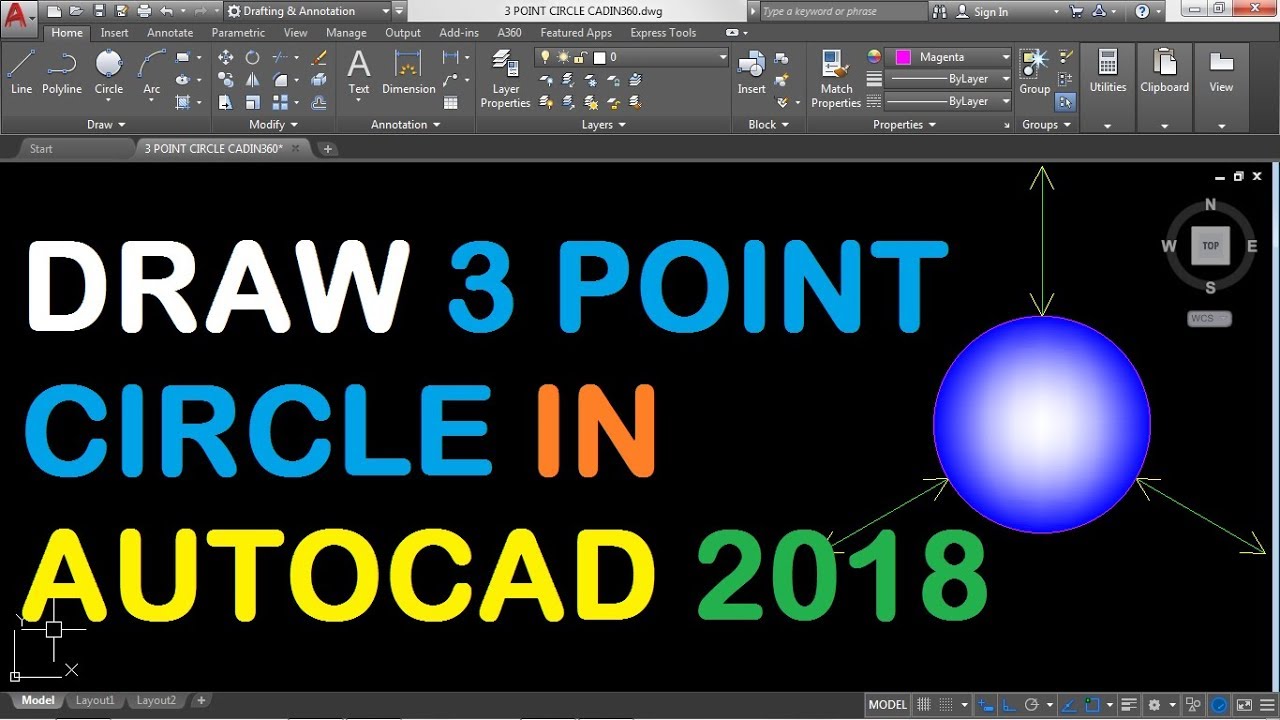Image resolution: width=1280 pixels, height=720 pixels.
Task: Expand the Draw panel
Action: pyautogui.click(x=106, y=125)
